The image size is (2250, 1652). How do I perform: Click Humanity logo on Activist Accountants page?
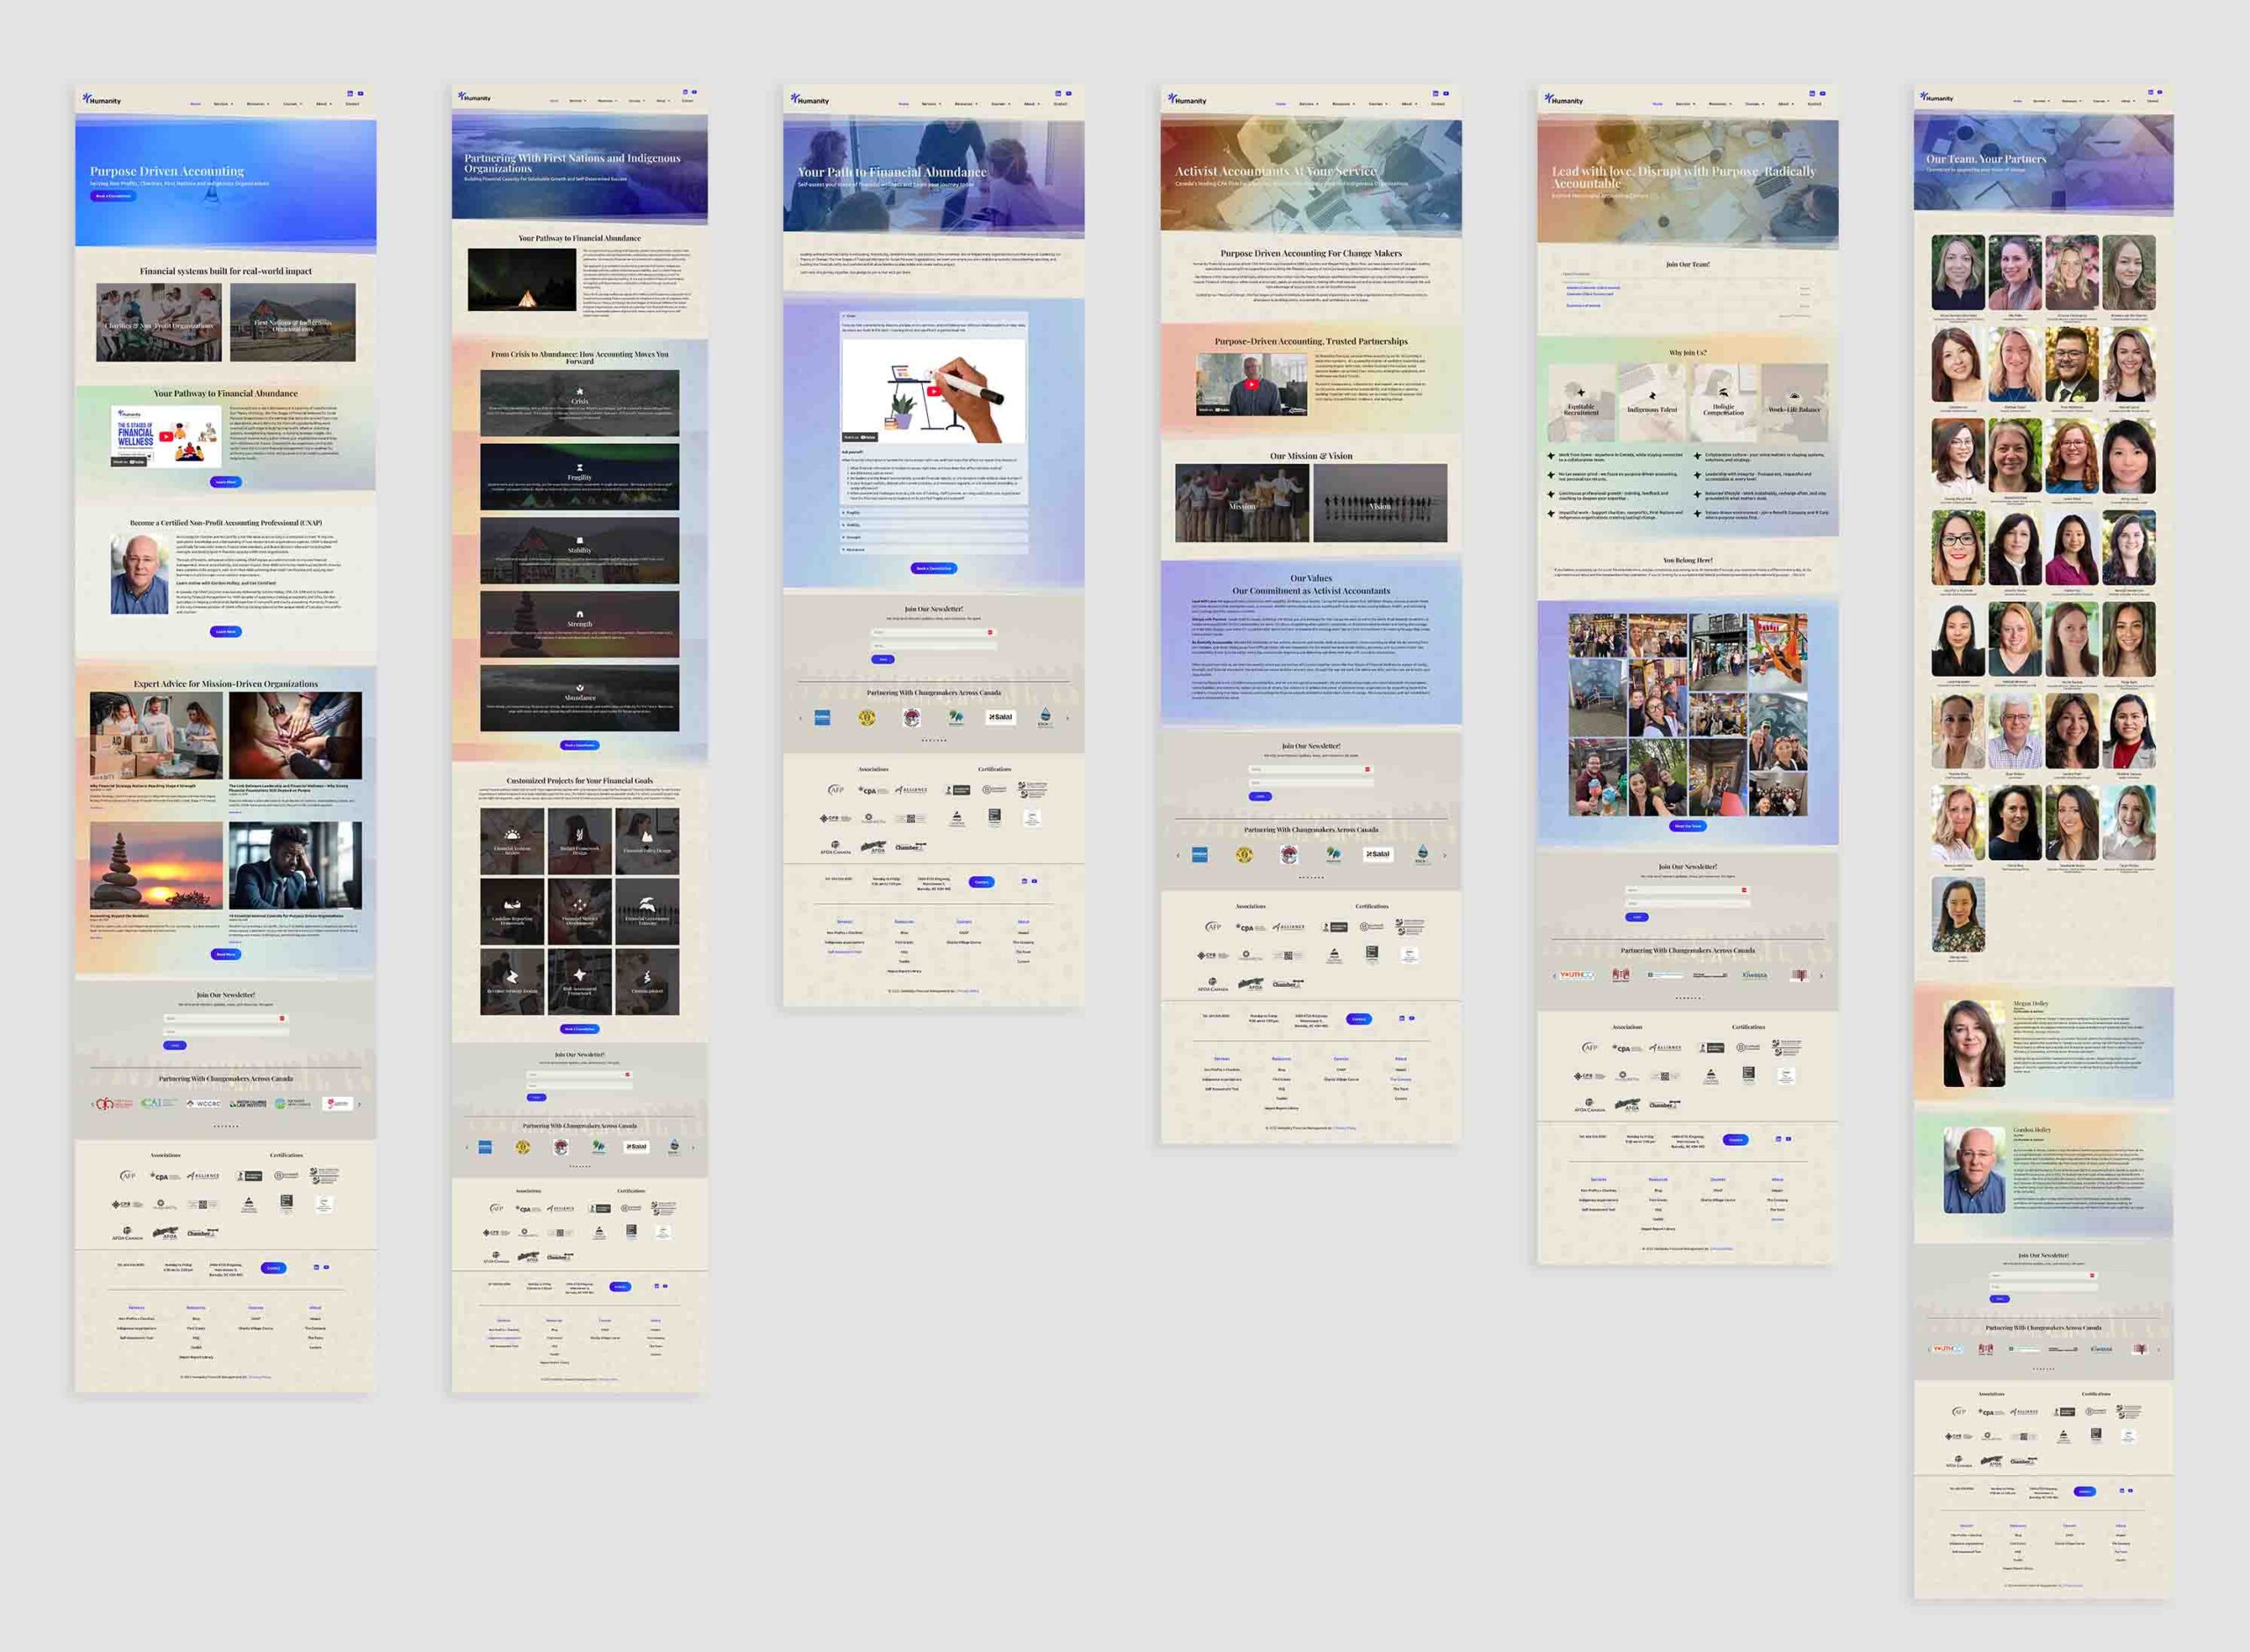[x=1189, y=100]
